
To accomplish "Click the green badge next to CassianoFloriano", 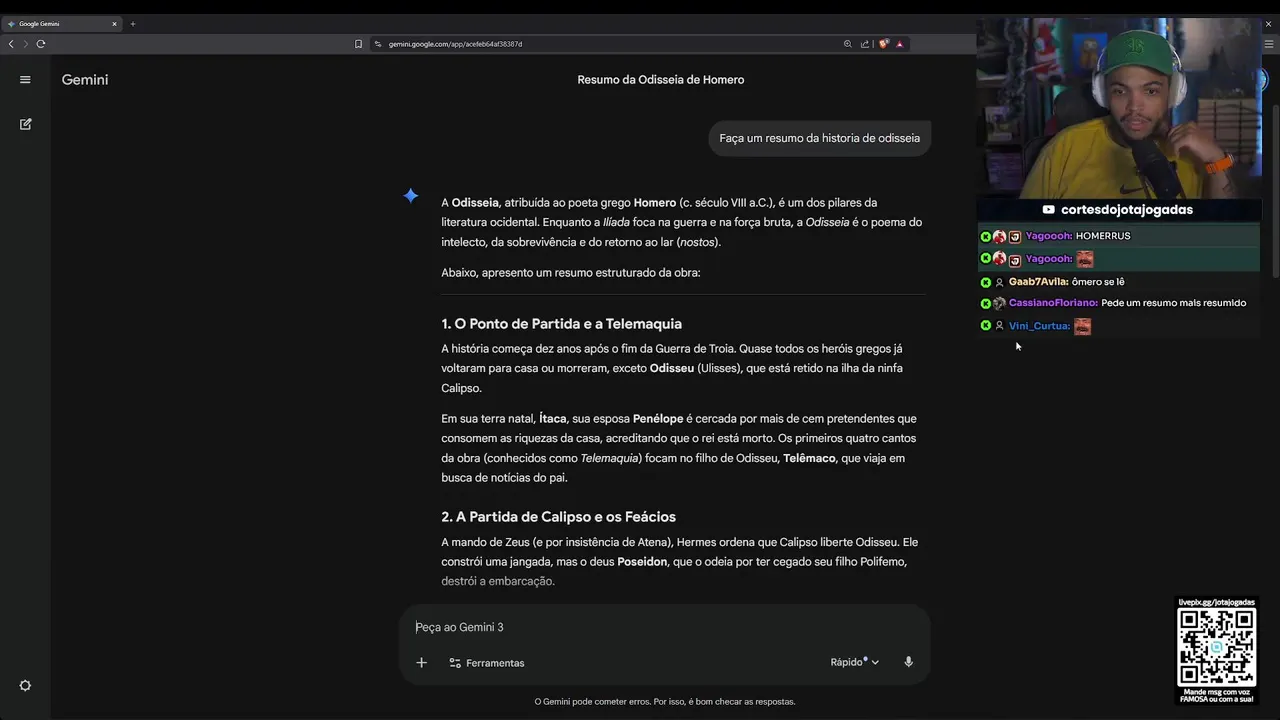I will pyautogui.click(x=985, y=303).
